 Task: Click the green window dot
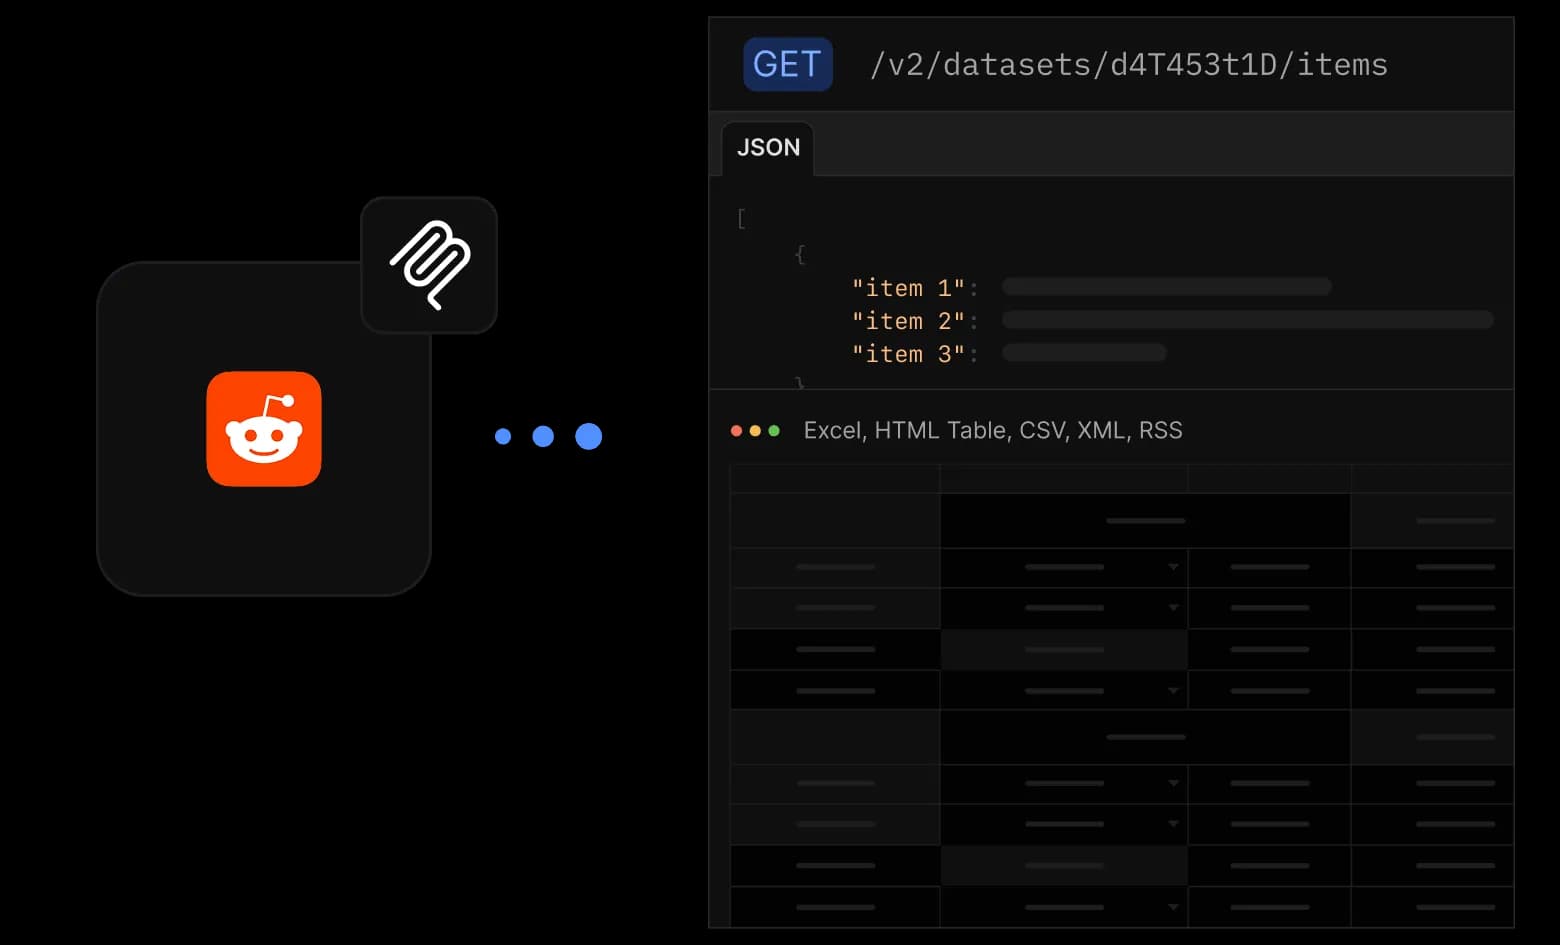(774, 431)
